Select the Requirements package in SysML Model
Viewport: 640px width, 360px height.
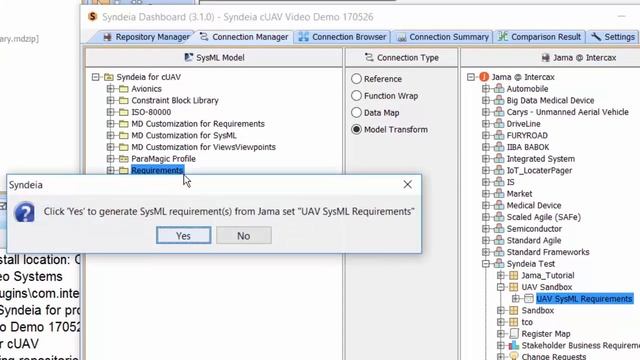[157, 170]
